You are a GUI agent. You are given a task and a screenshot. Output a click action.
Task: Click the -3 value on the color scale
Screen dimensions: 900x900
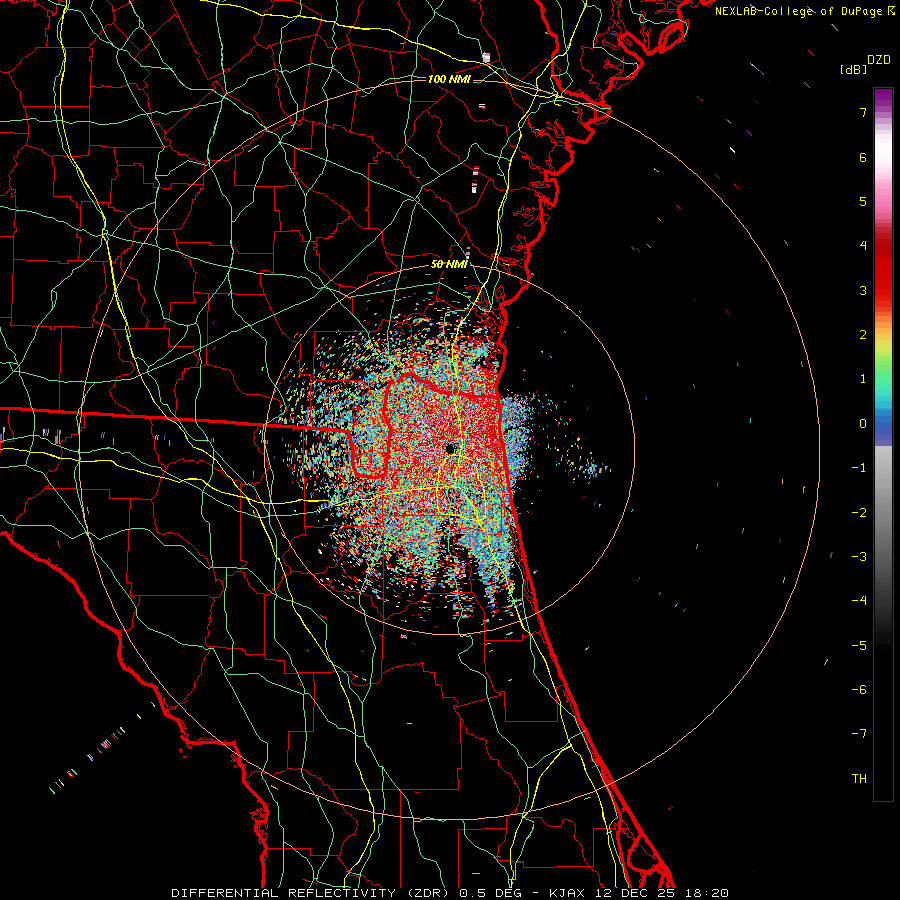(859, 556)
